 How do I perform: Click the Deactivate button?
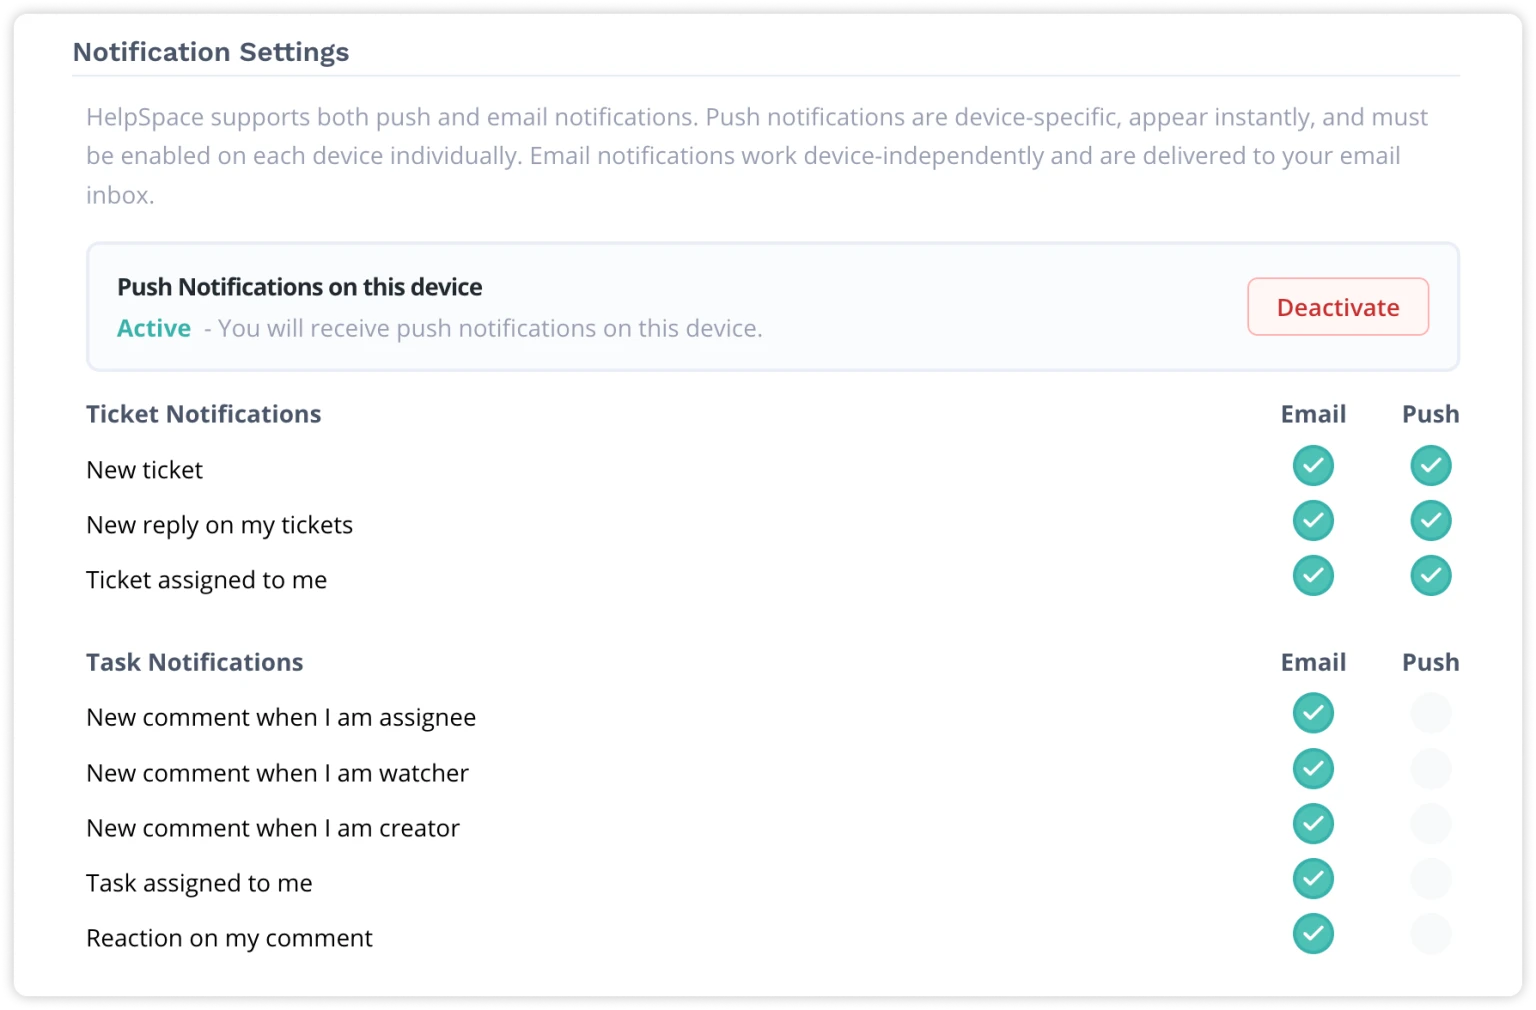tap(1337, 307)
